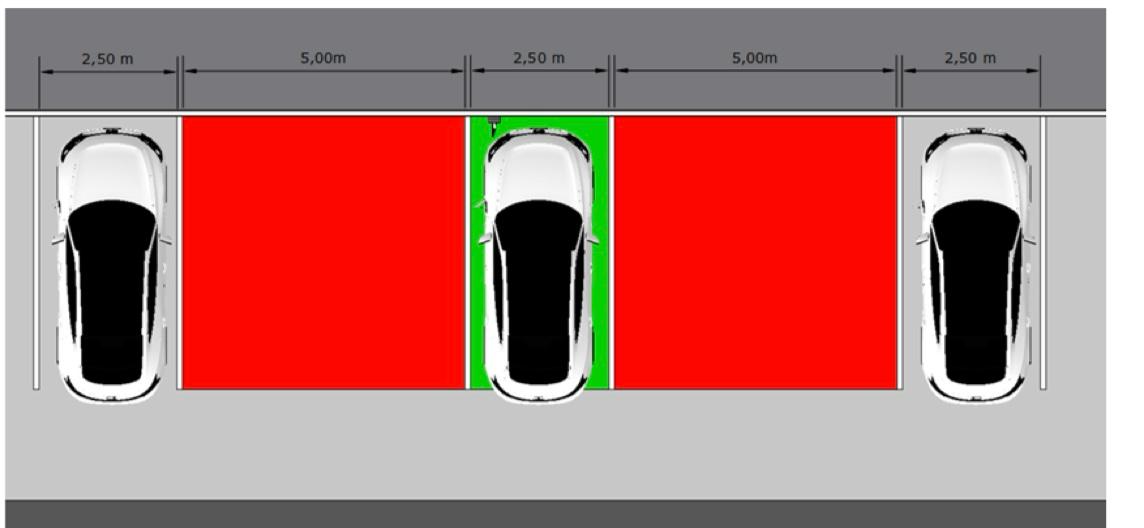Select the red zone left of the green bay

click(x=323, y=252)
